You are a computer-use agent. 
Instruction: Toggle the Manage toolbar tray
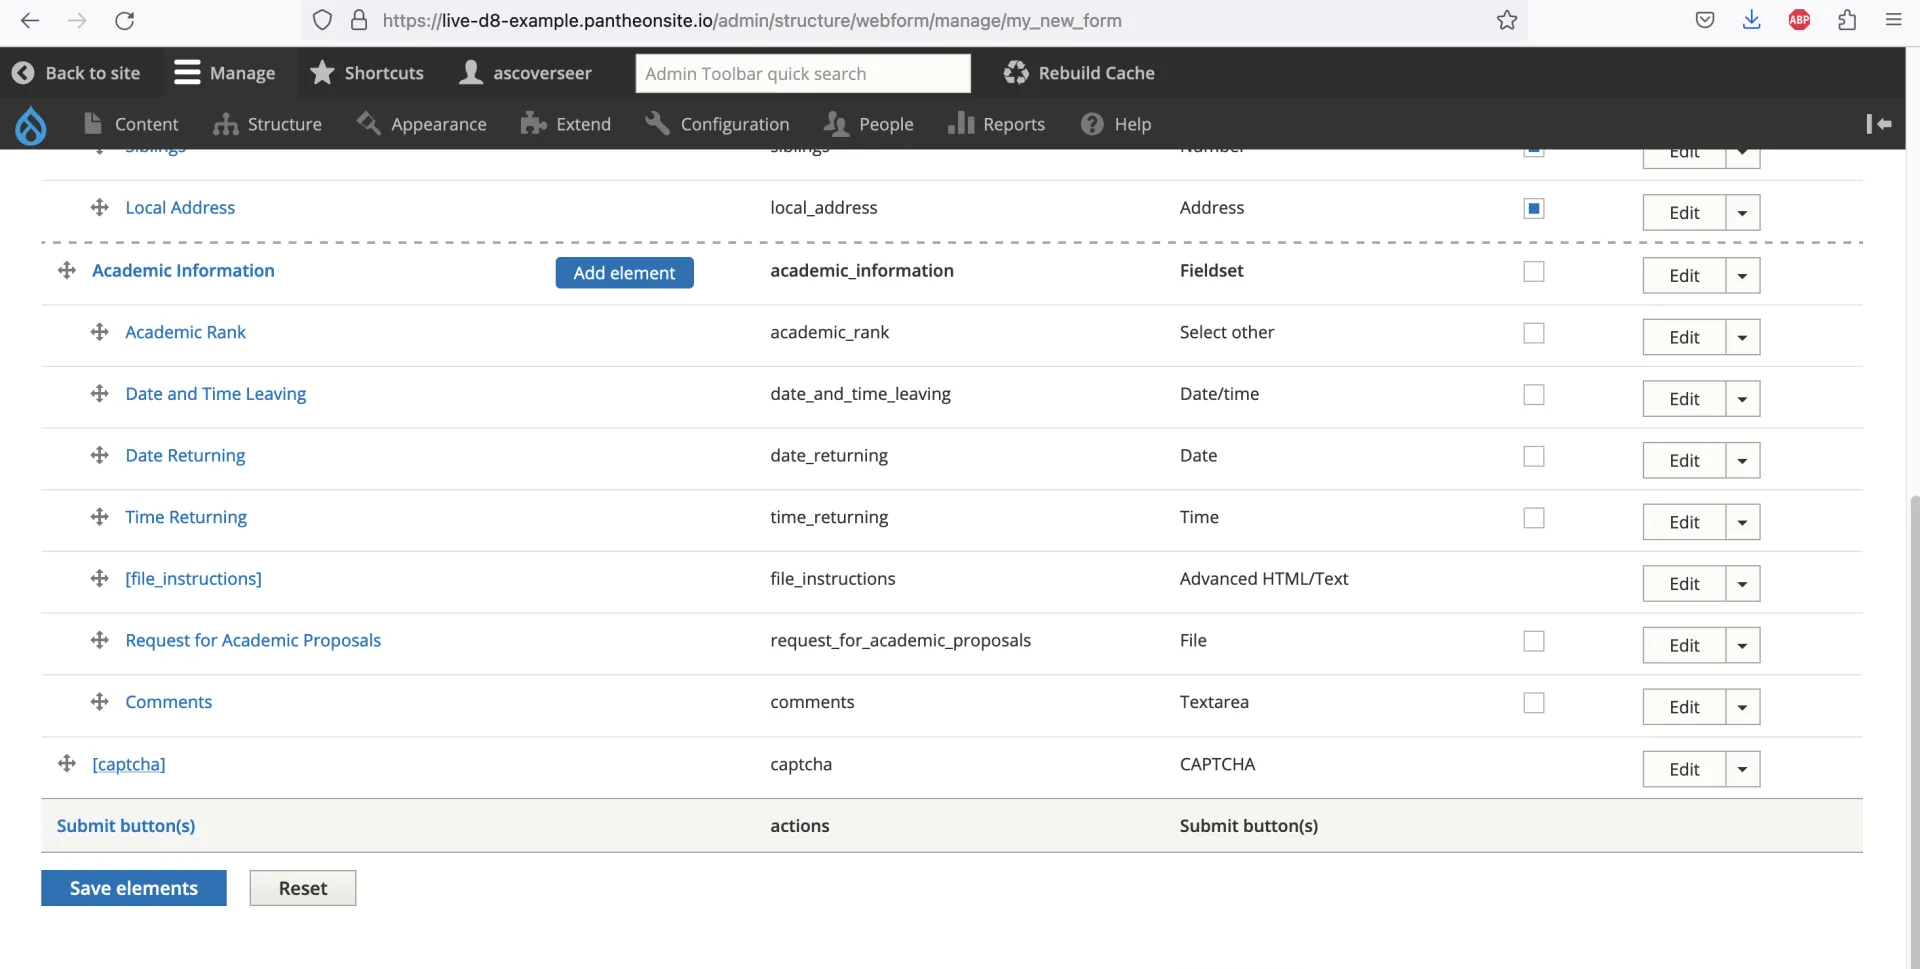[x=225, y=73]
